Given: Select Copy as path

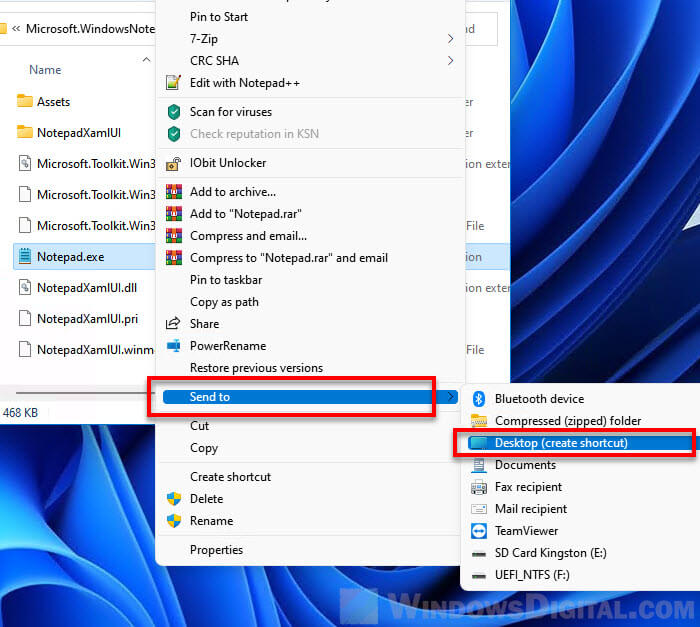Looking at the screenshot, I should [x=224, y=302].
